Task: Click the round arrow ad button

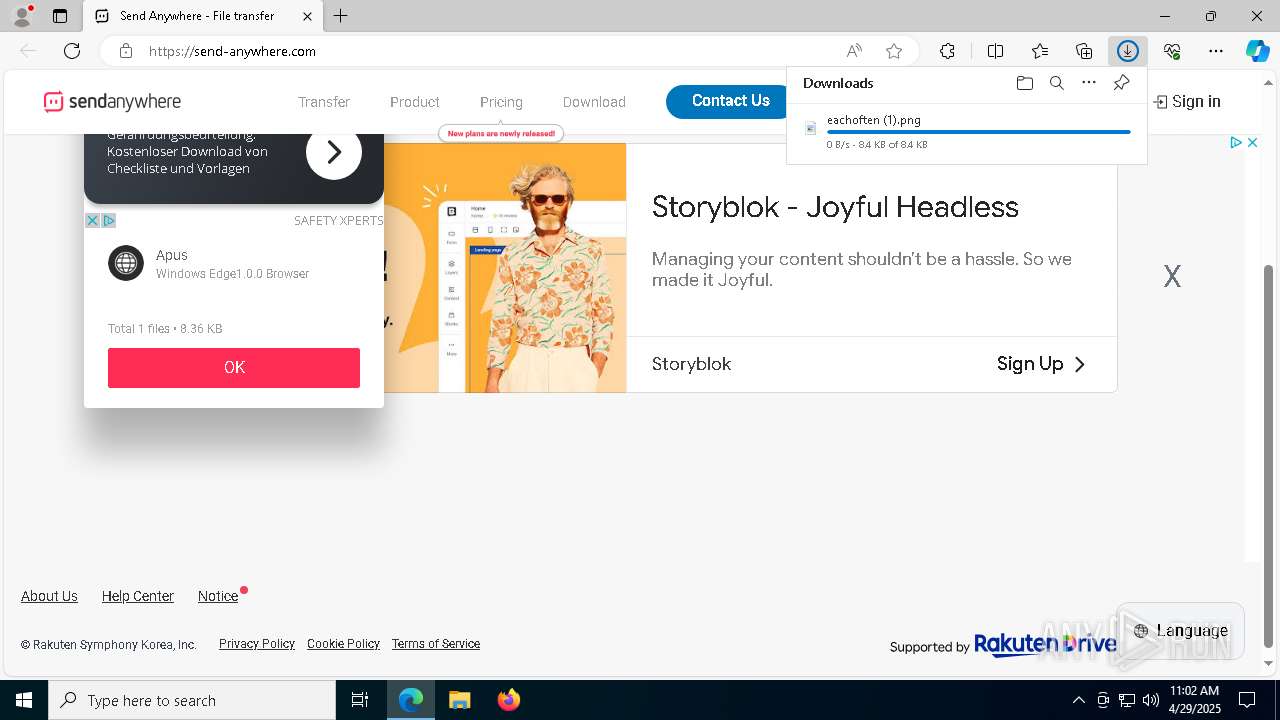Action: 334,152
